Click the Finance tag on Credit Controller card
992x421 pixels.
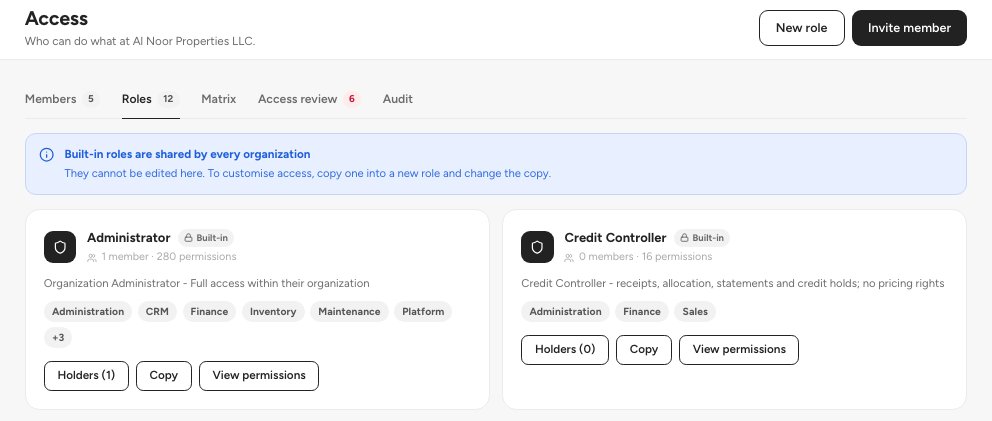point(642,311)
